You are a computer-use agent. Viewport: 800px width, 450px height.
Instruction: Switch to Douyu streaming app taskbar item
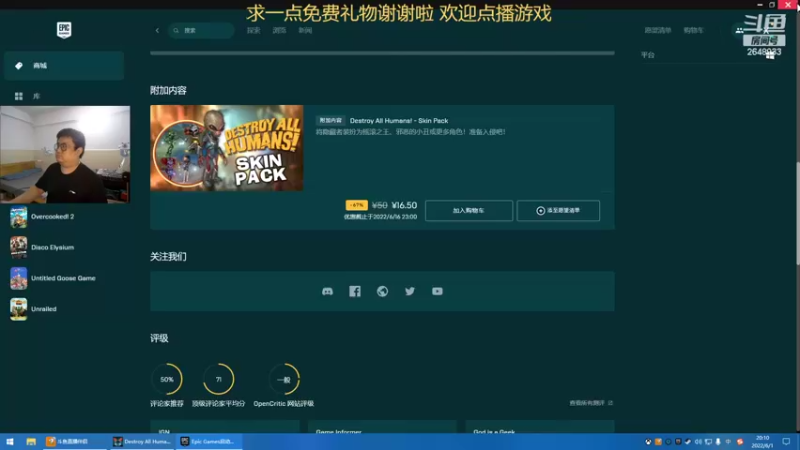(x=74, y=441)
